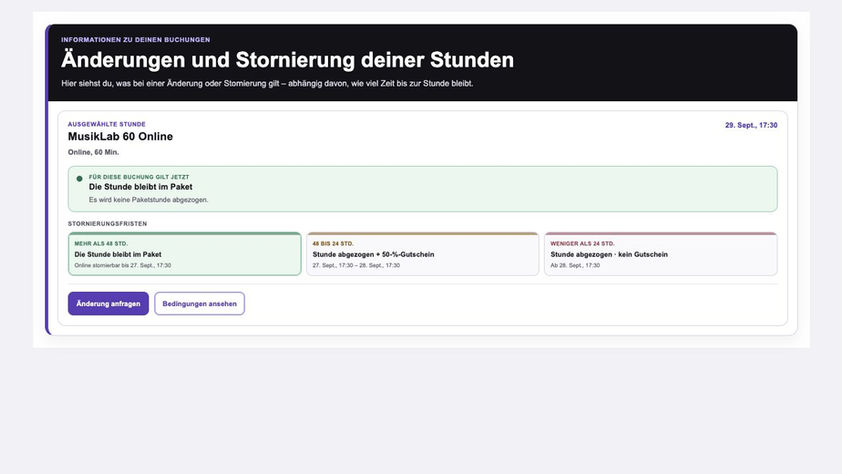Open Bedingungen ansehen

(x=199, y=303)
